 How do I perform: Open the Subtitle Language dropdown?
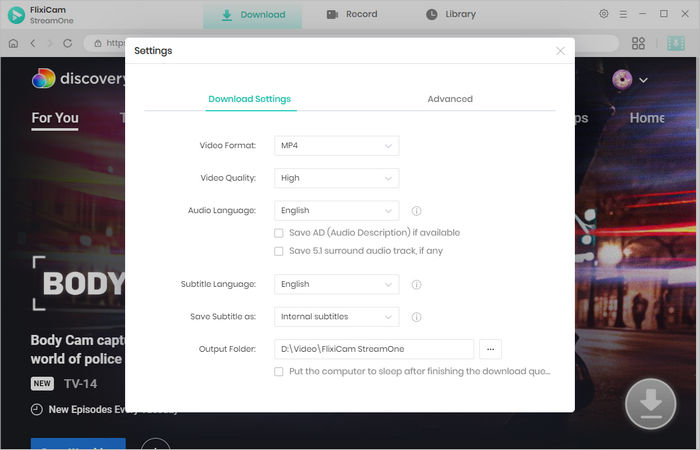click(337, 284)
